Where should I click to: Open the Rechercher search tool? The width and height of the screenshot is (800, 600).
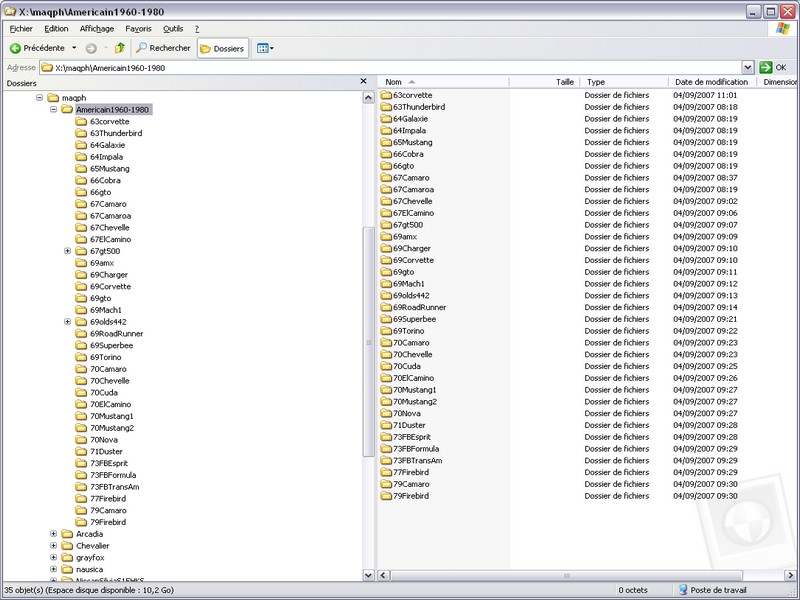point(163,48)
